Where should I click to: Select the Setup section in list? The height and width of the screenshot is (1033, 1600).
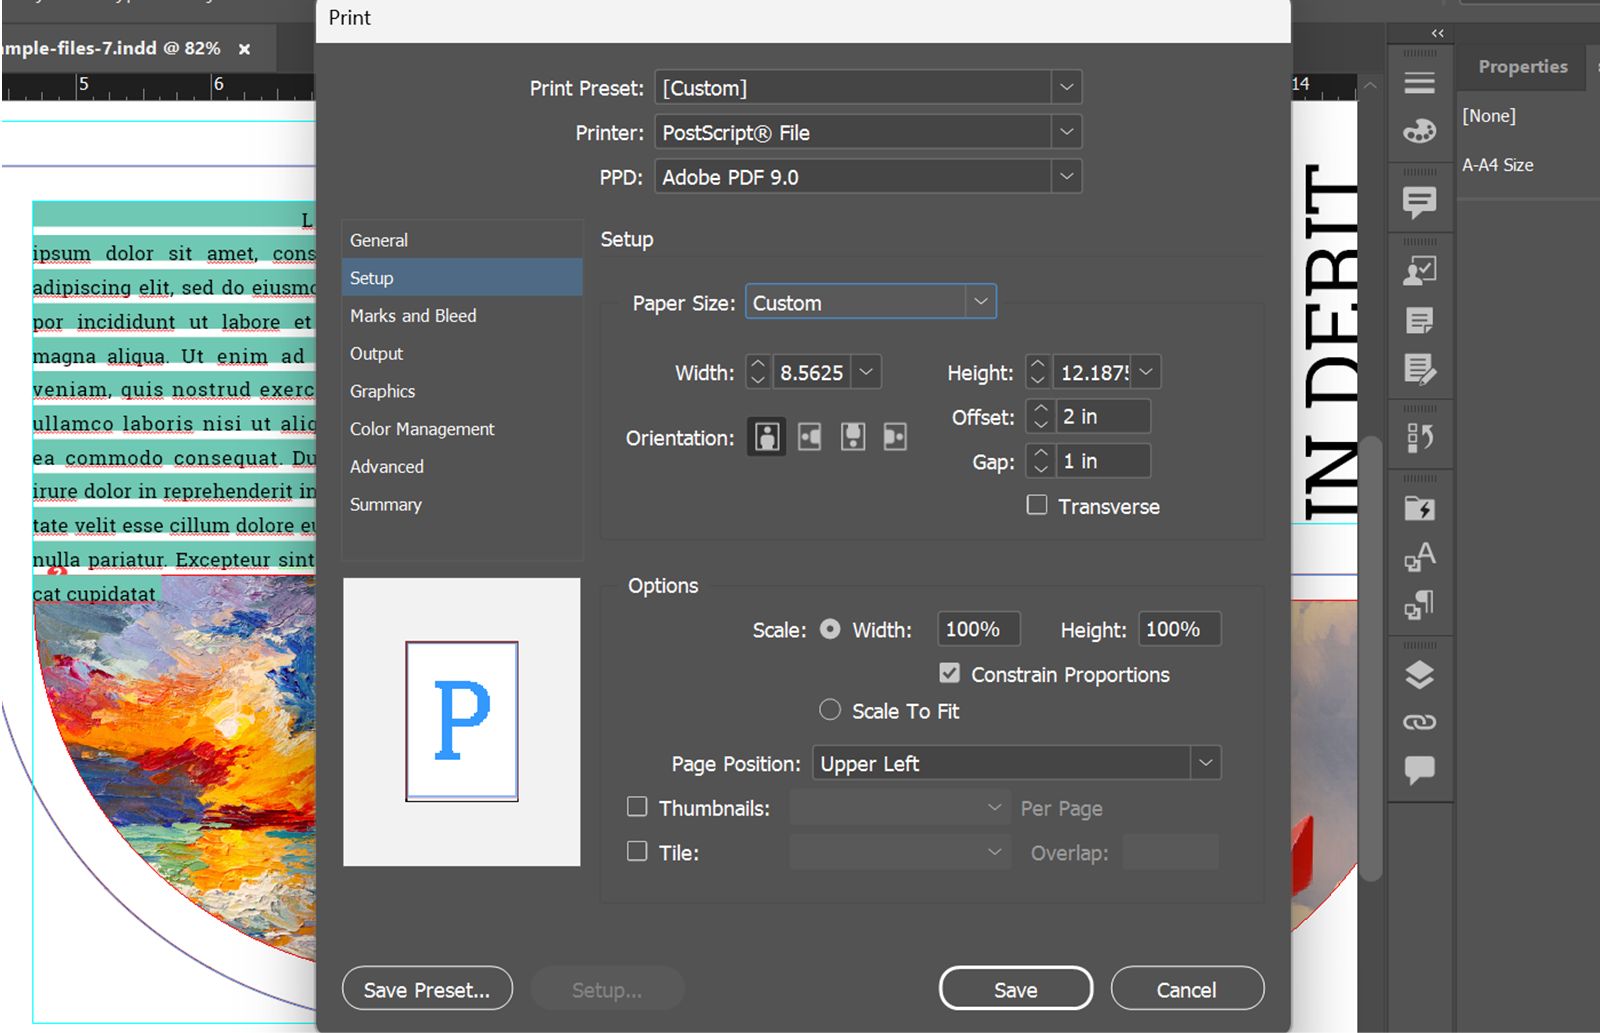click(462, 278)
